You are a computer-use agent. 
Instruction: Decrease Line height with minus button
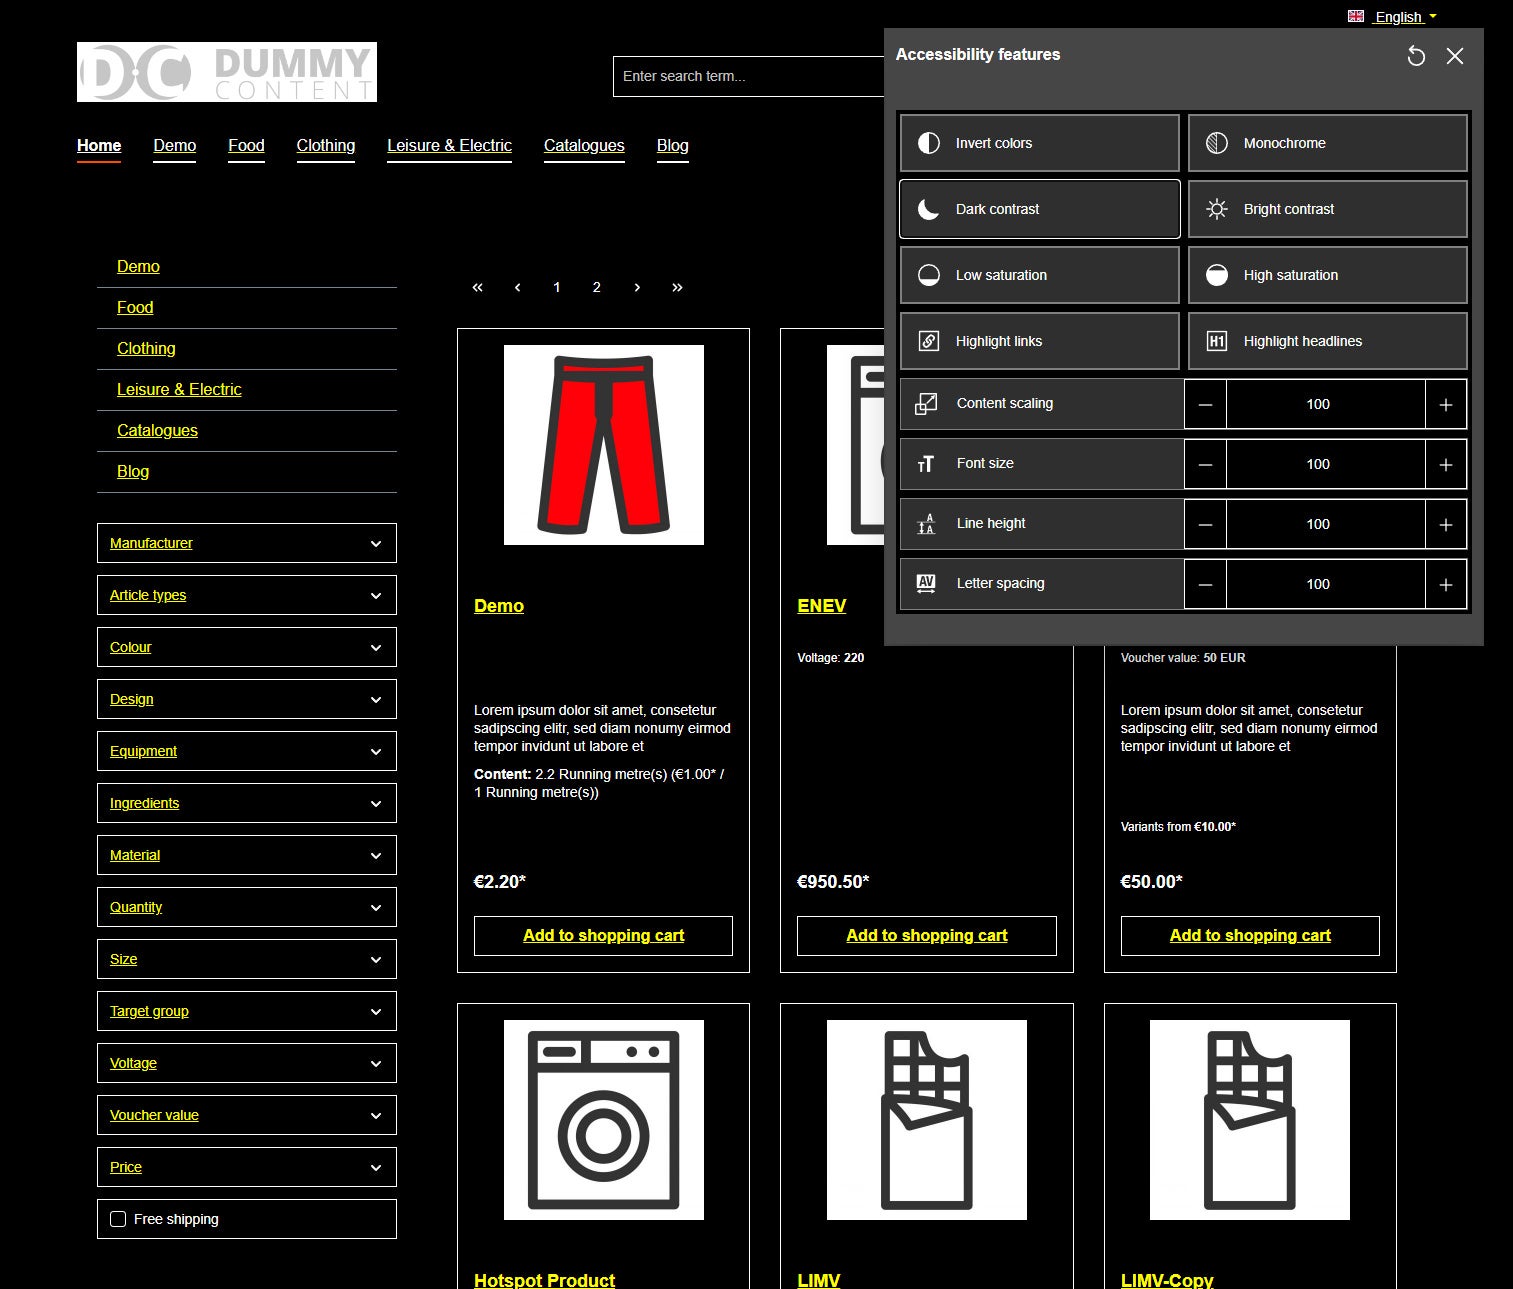1206,524
